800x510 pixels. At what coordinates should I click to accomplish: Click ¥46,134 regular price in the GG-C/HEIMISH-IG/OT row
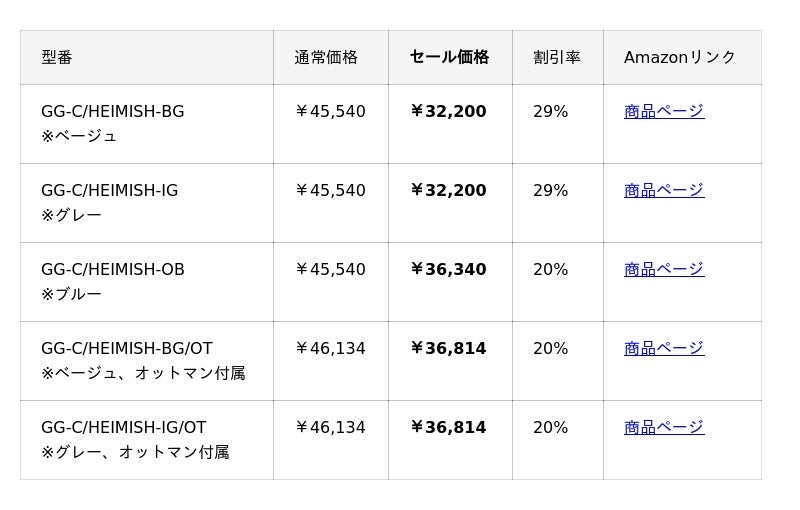point(330,427)
